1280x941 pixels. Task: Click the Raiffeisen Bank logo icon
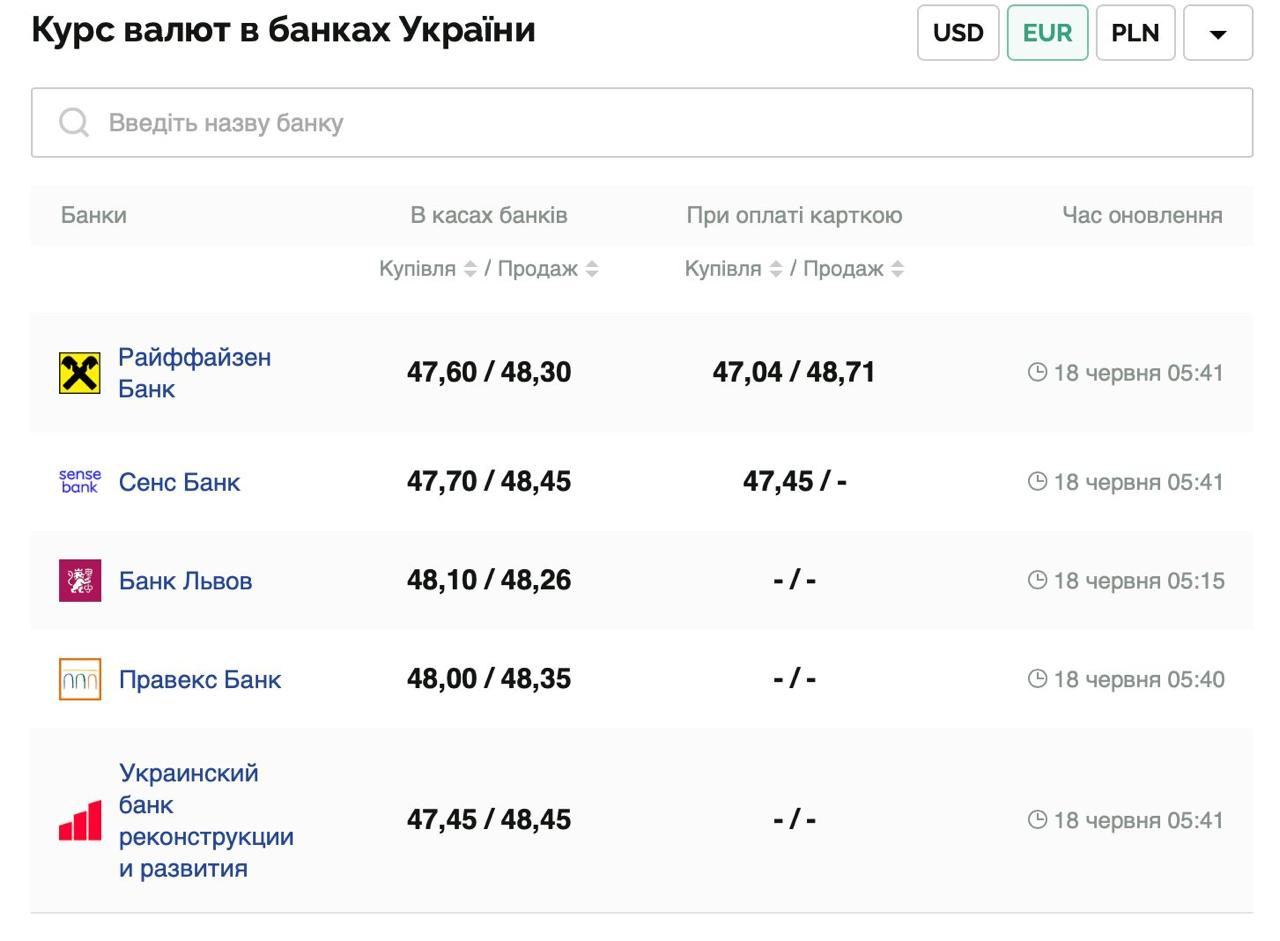pyautogui.click(x=80, y=373)
